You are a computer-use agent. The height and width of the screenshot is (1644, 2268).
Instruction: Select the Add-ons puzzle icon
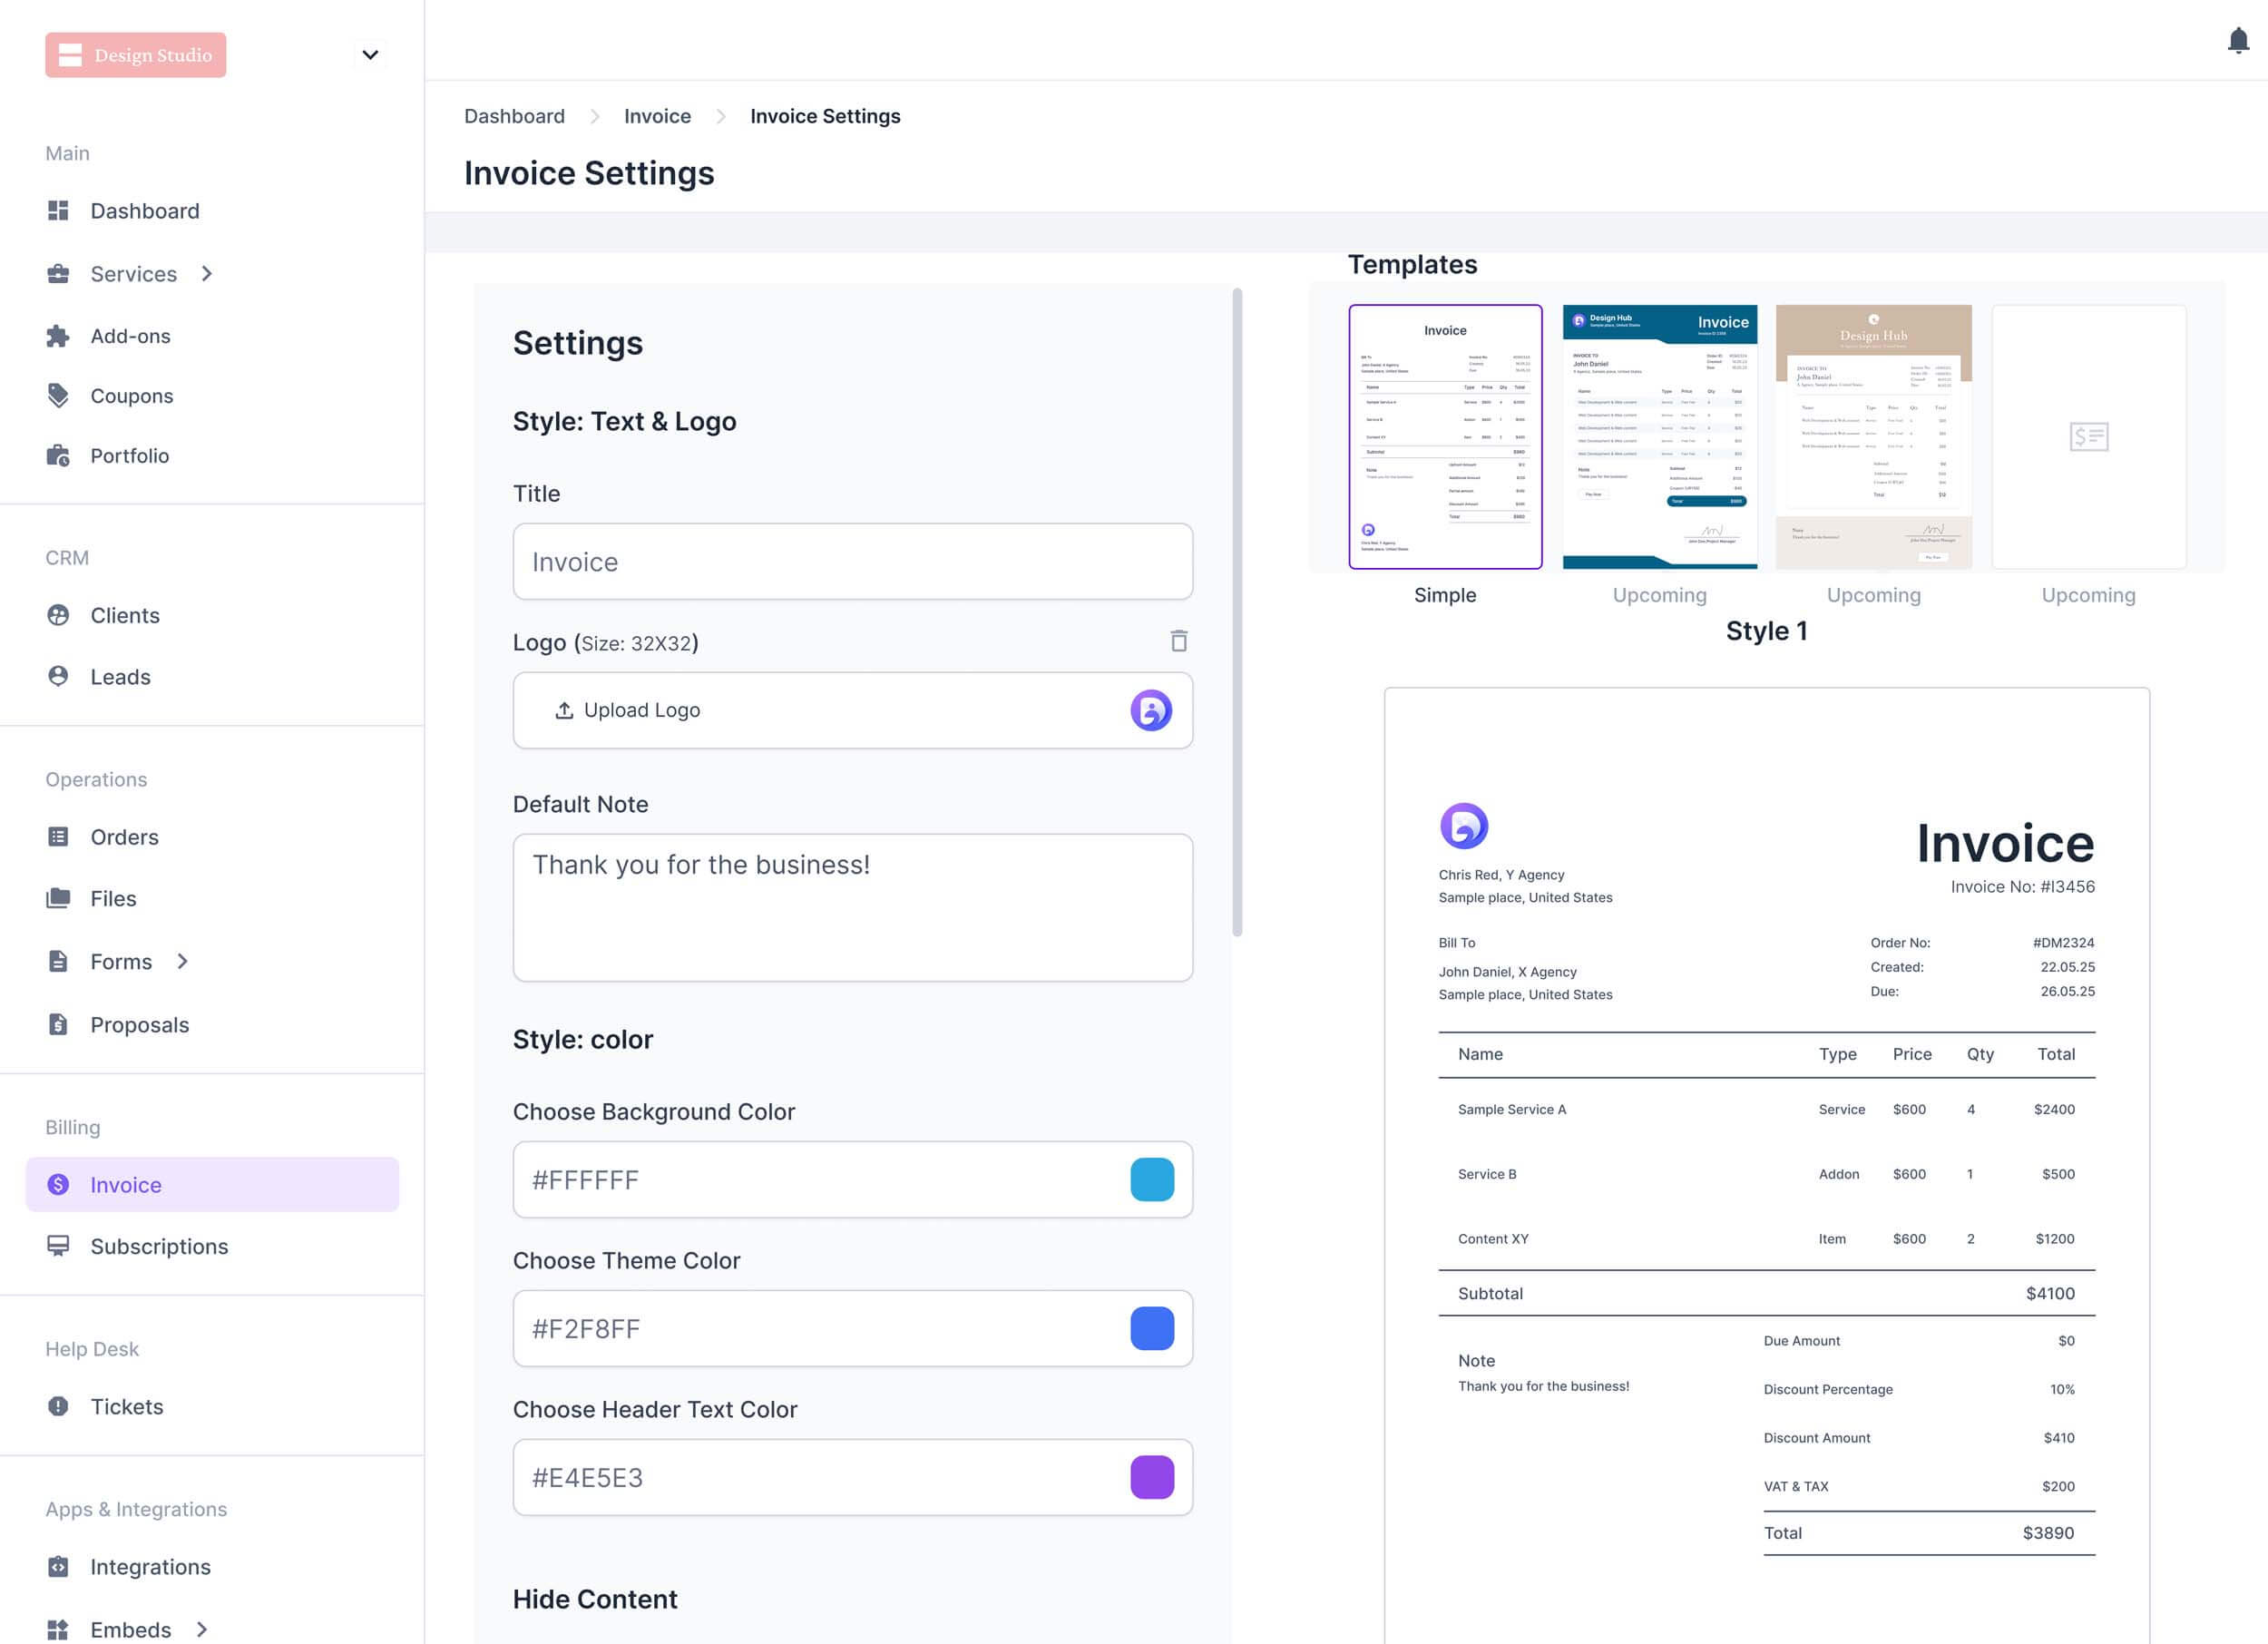(x=58, y=335)
